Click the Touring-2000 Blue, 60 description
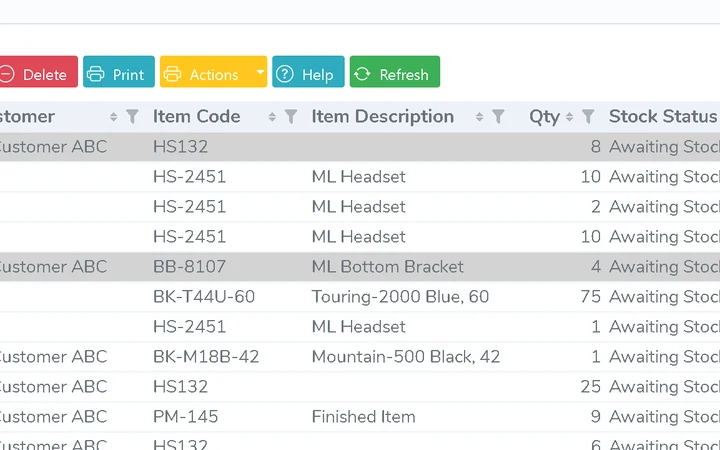This screenshot has height=450, width=720. (400, 297)
